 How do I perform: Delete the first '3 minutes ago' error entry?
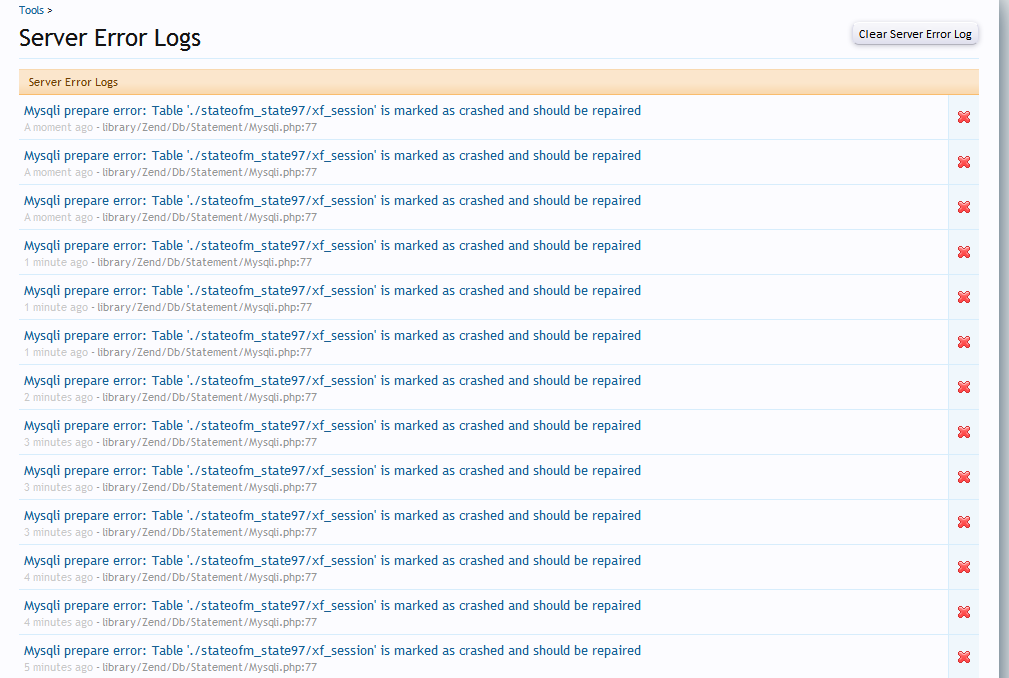tap(963, 432)
